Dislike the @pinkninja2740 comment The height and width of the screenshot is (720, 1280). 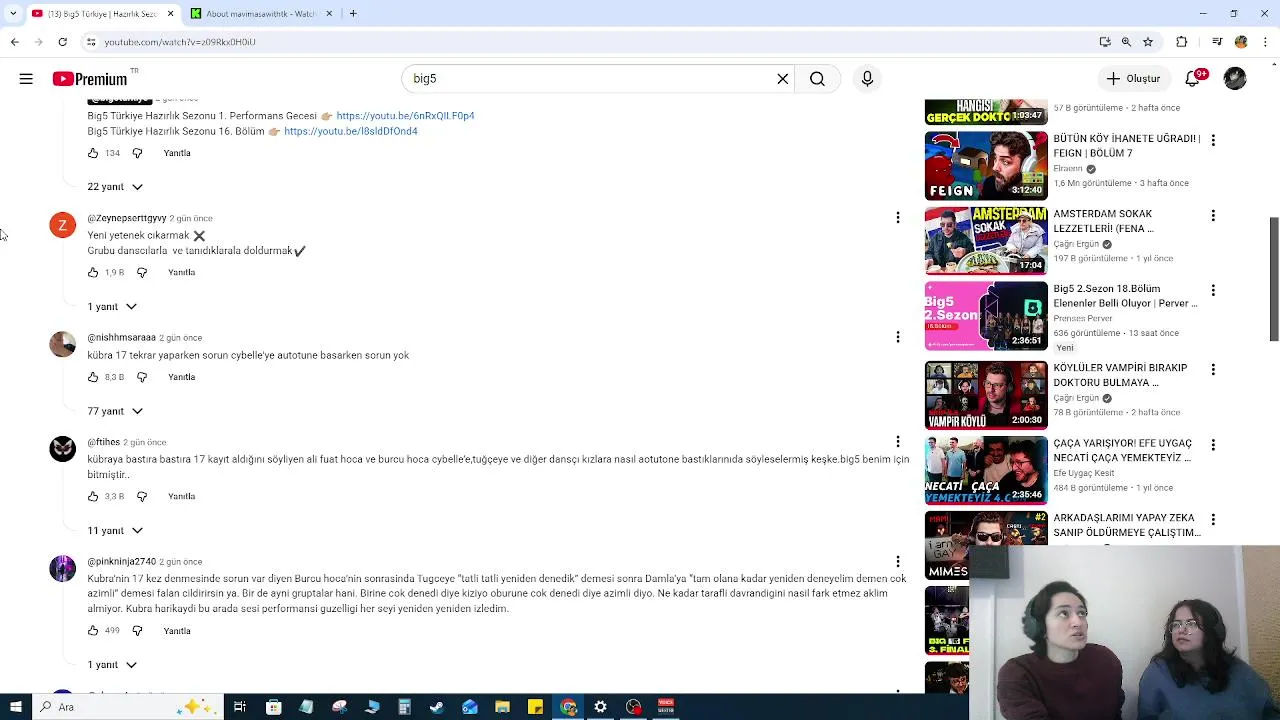point(137,631)
